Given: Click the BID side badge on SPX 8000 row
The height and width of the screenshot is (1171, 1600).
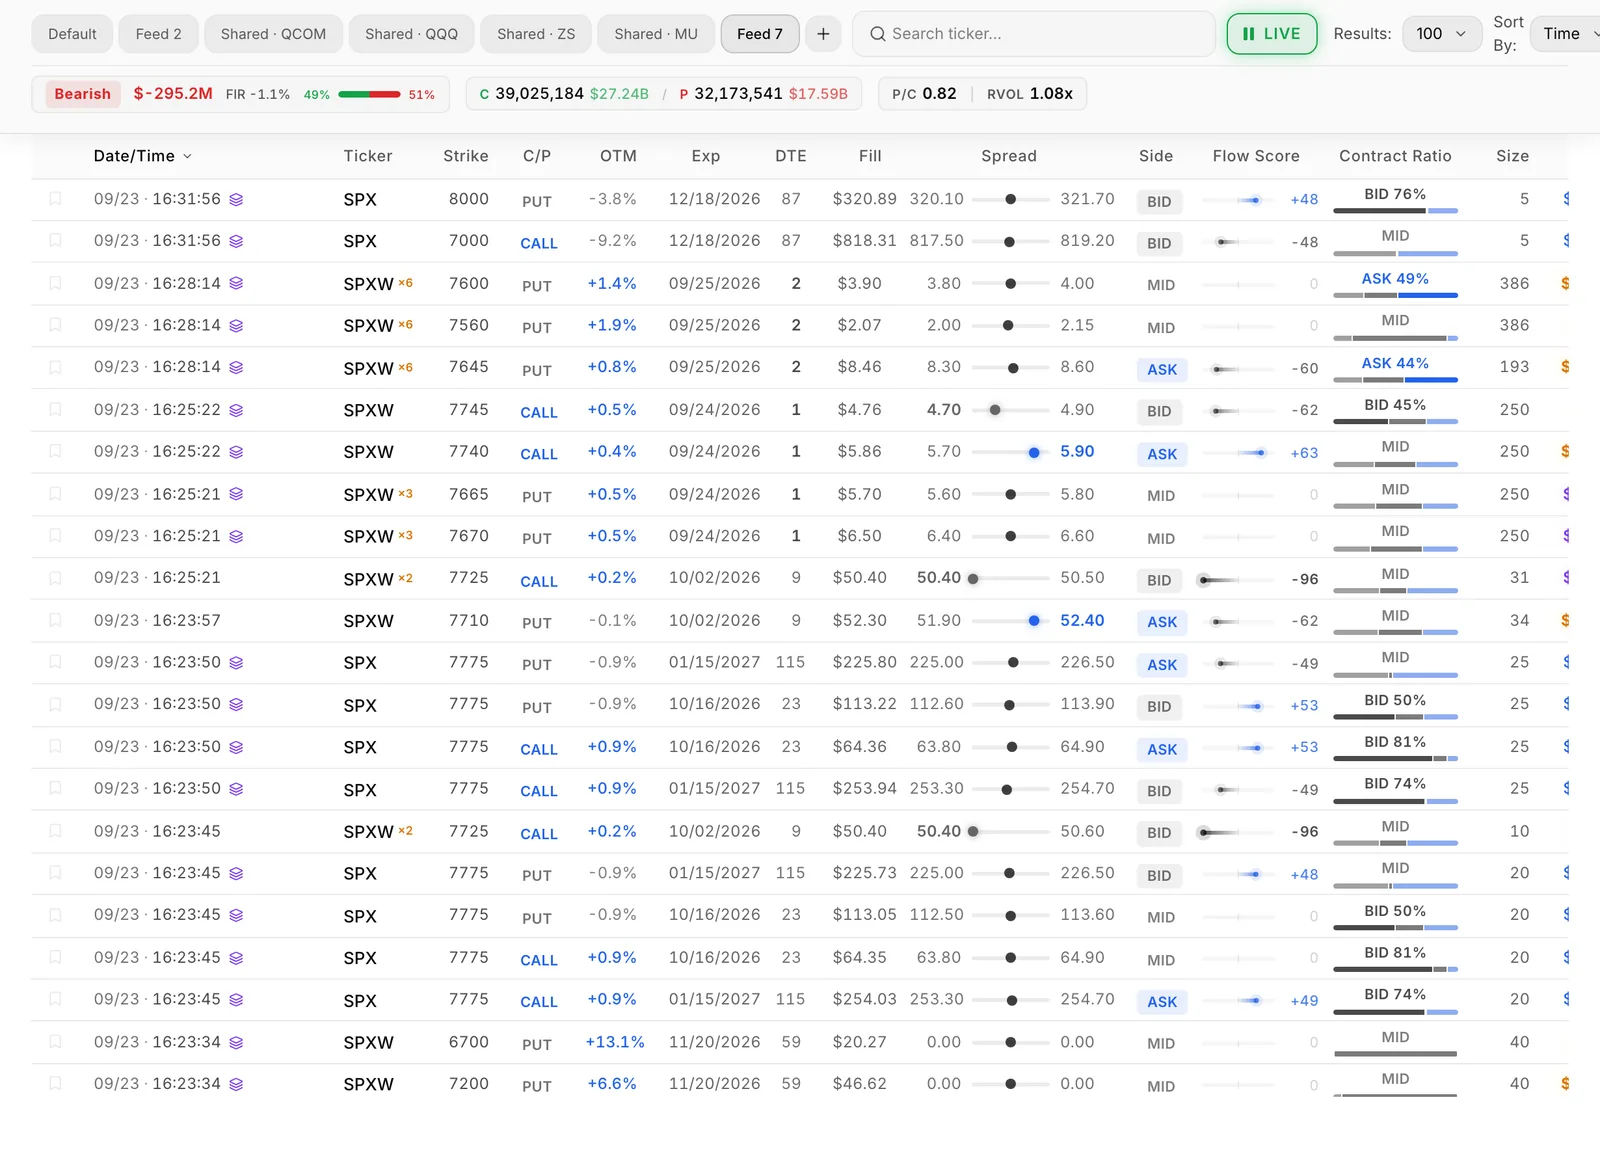Looking at the screenshot, I should coord(1159,202).
